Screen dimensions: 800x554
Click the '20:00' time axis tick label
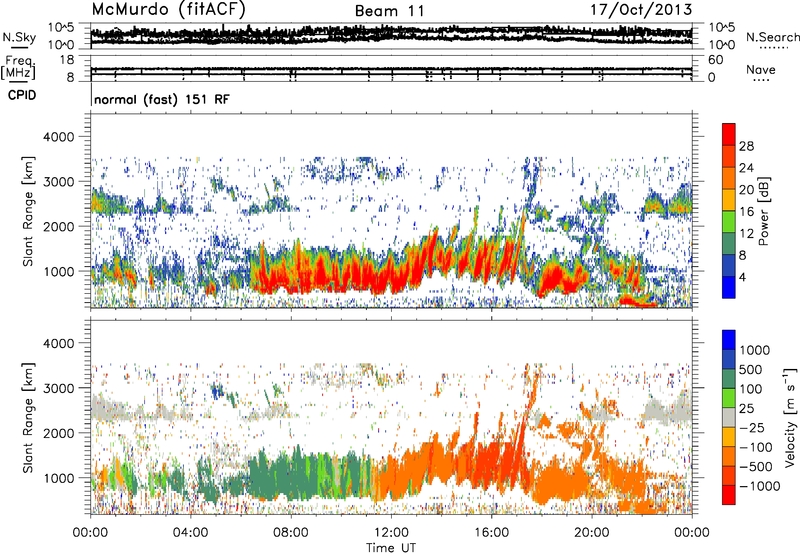click(591, 533)
